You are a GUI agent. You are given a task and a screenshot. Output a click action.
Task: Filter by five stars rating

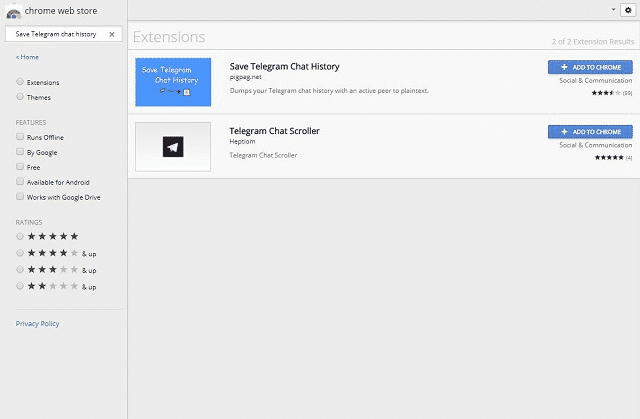pos(20,236)
